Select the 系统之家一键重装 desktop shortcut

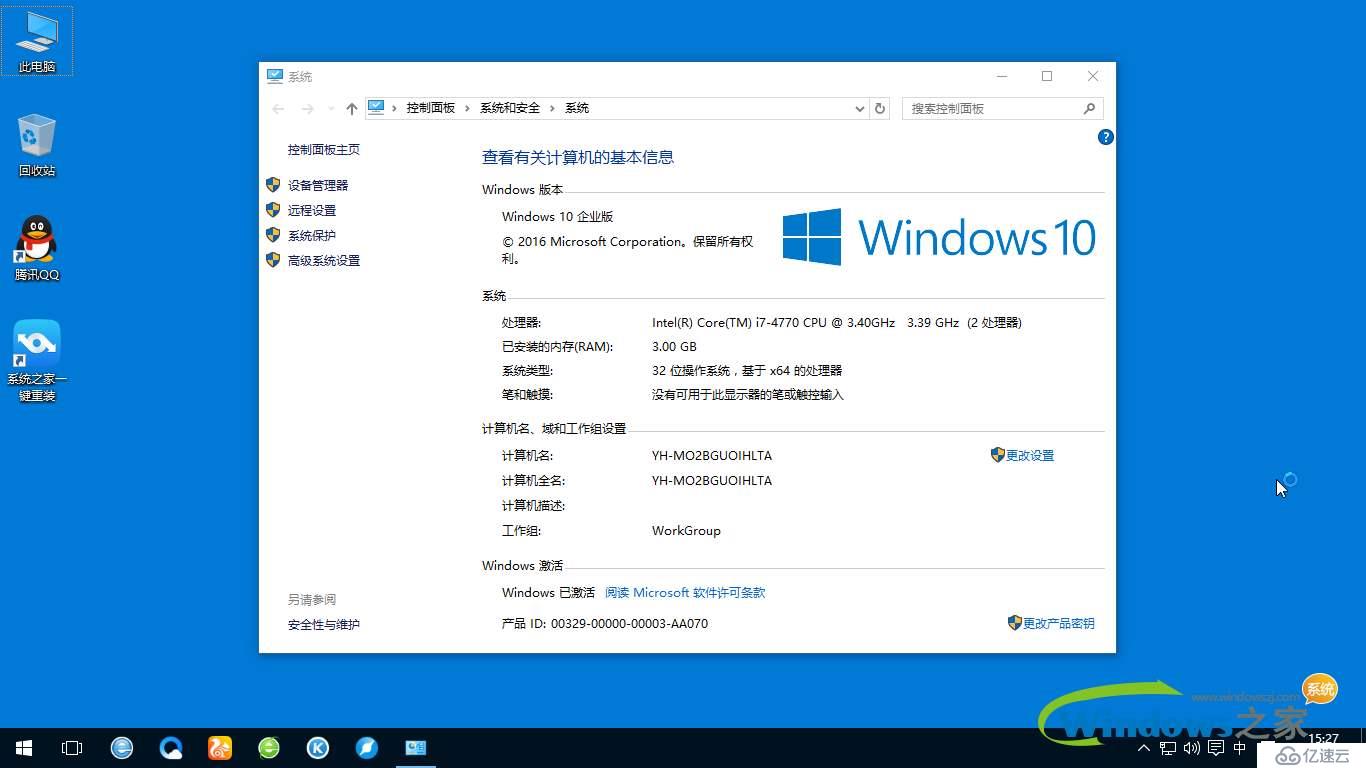pos(37,361)
